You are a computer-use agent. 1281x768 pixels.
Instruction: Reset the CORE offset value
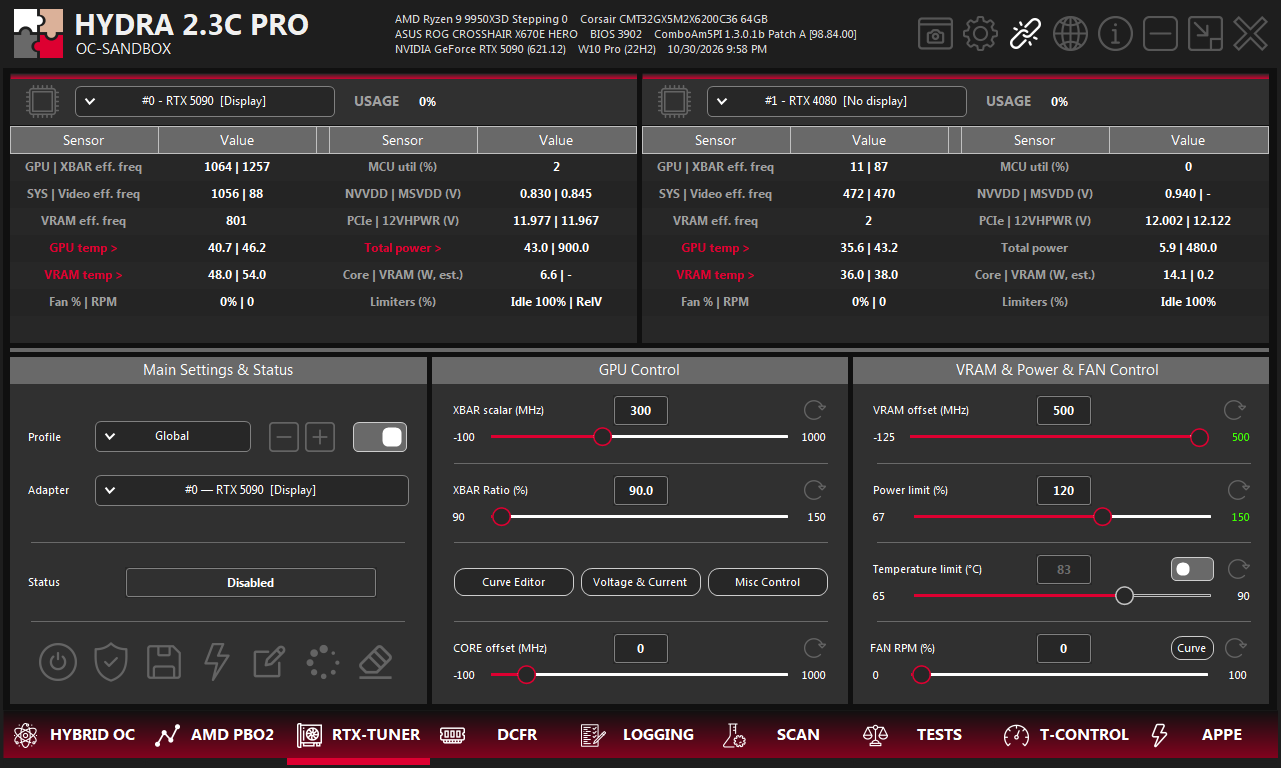pyautogui.click(x=815, y=648)
